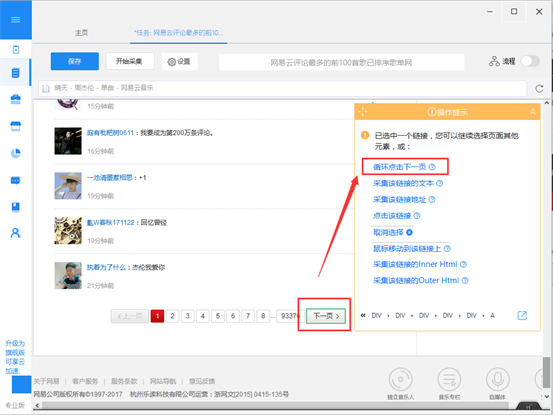Open username link 一池清墨煮相思
Image resolution: width=553 pixels, height=415 pixels.
(x=110, y=178)
